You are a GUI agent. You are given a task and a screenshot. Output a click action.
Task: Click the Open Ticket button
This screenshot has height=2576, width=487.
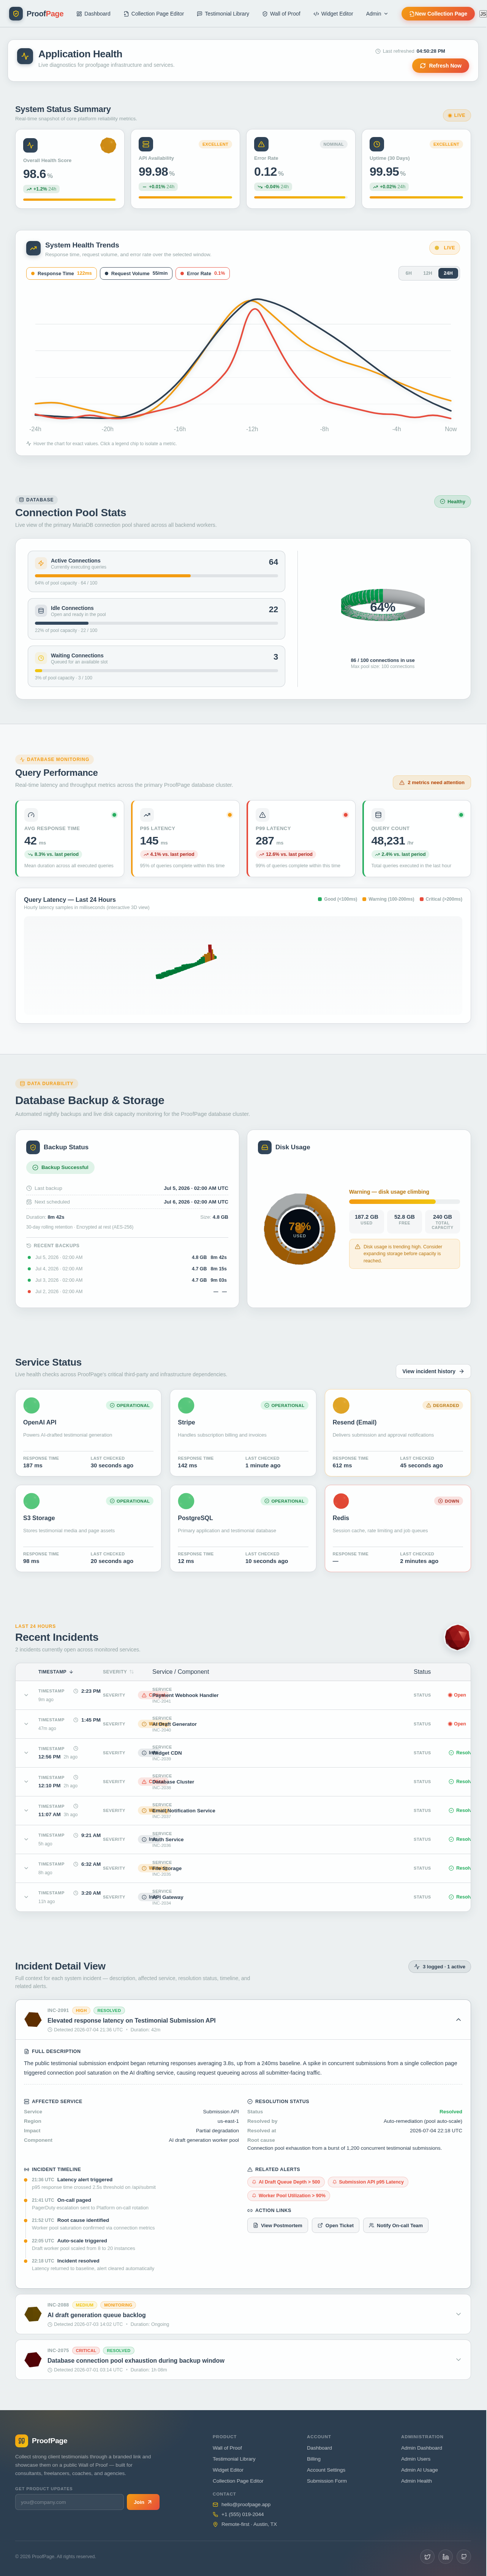pyautogui.click(x=336, y=2225)
